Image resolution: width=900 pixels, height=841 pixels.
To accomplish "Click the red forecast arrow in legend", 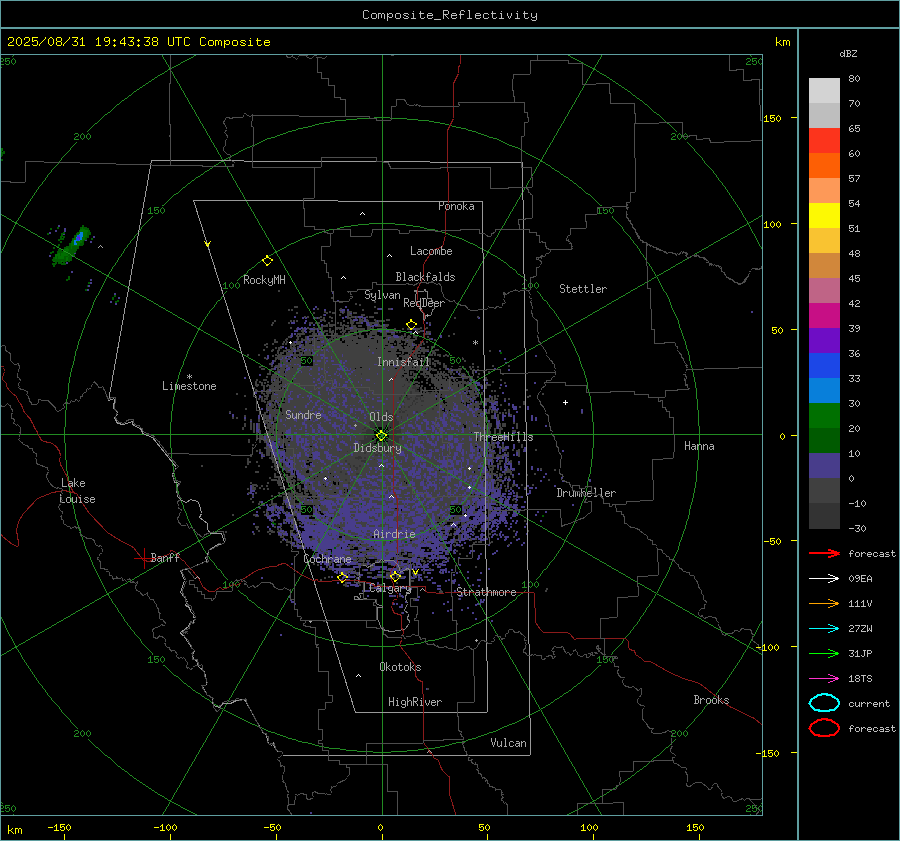I will pos(824,553).
